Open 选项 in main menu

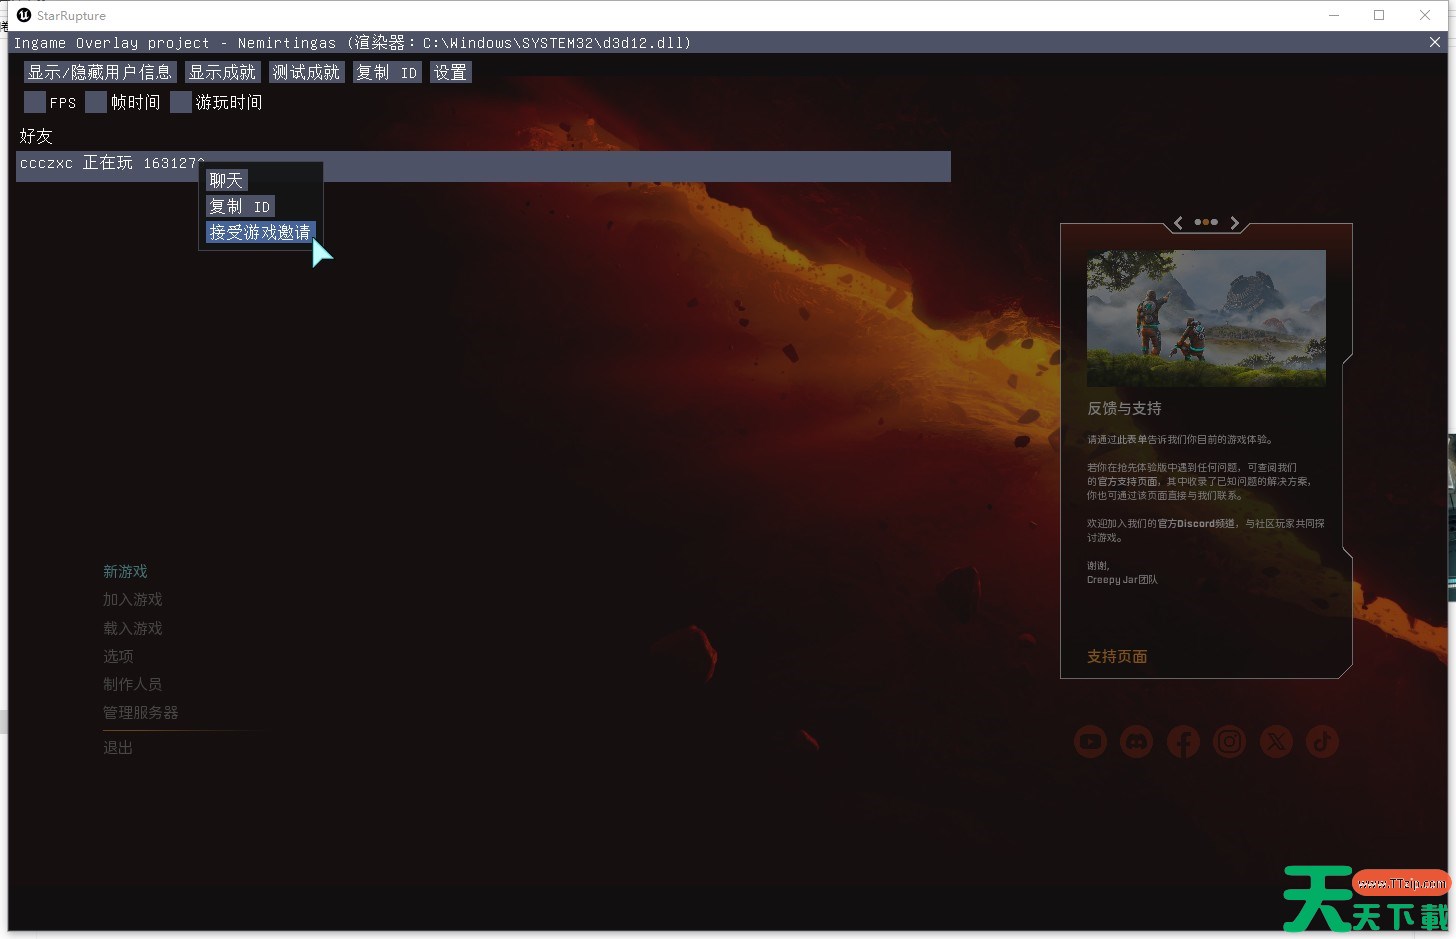[118, 656]
